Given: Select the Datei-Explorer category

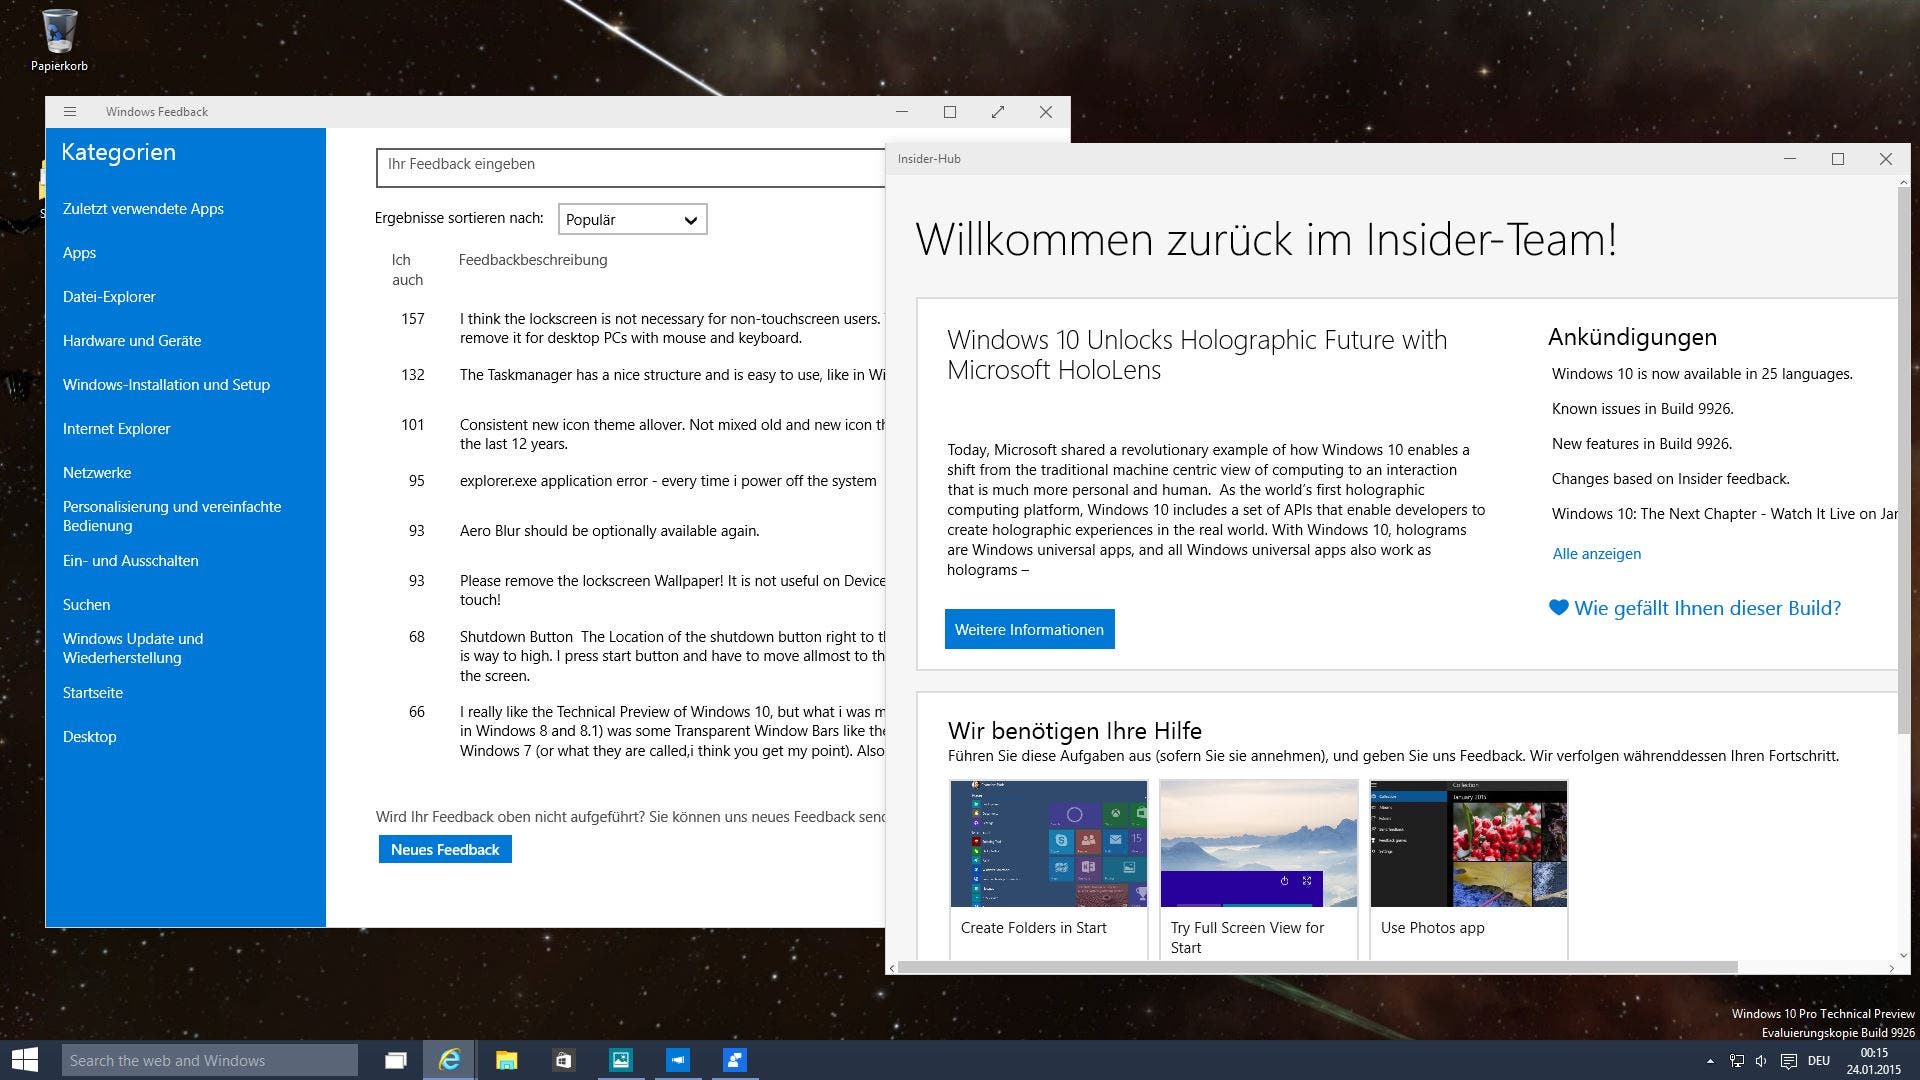Looking at the screenshot, I should click(x=109, y=296).
